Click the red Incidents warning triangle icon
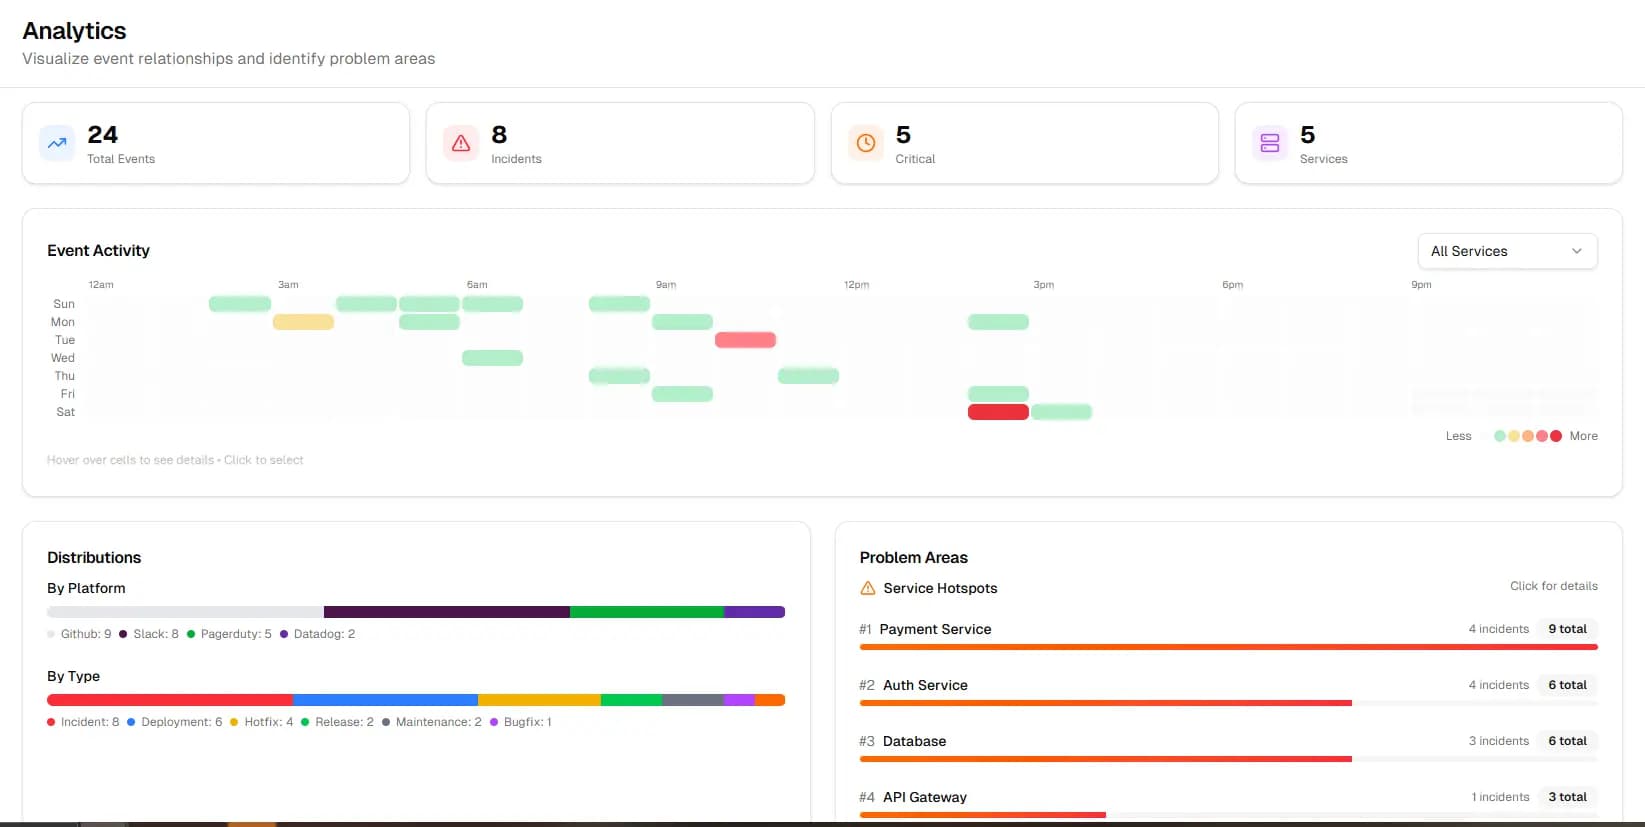1645x827 pixels. 461,143
